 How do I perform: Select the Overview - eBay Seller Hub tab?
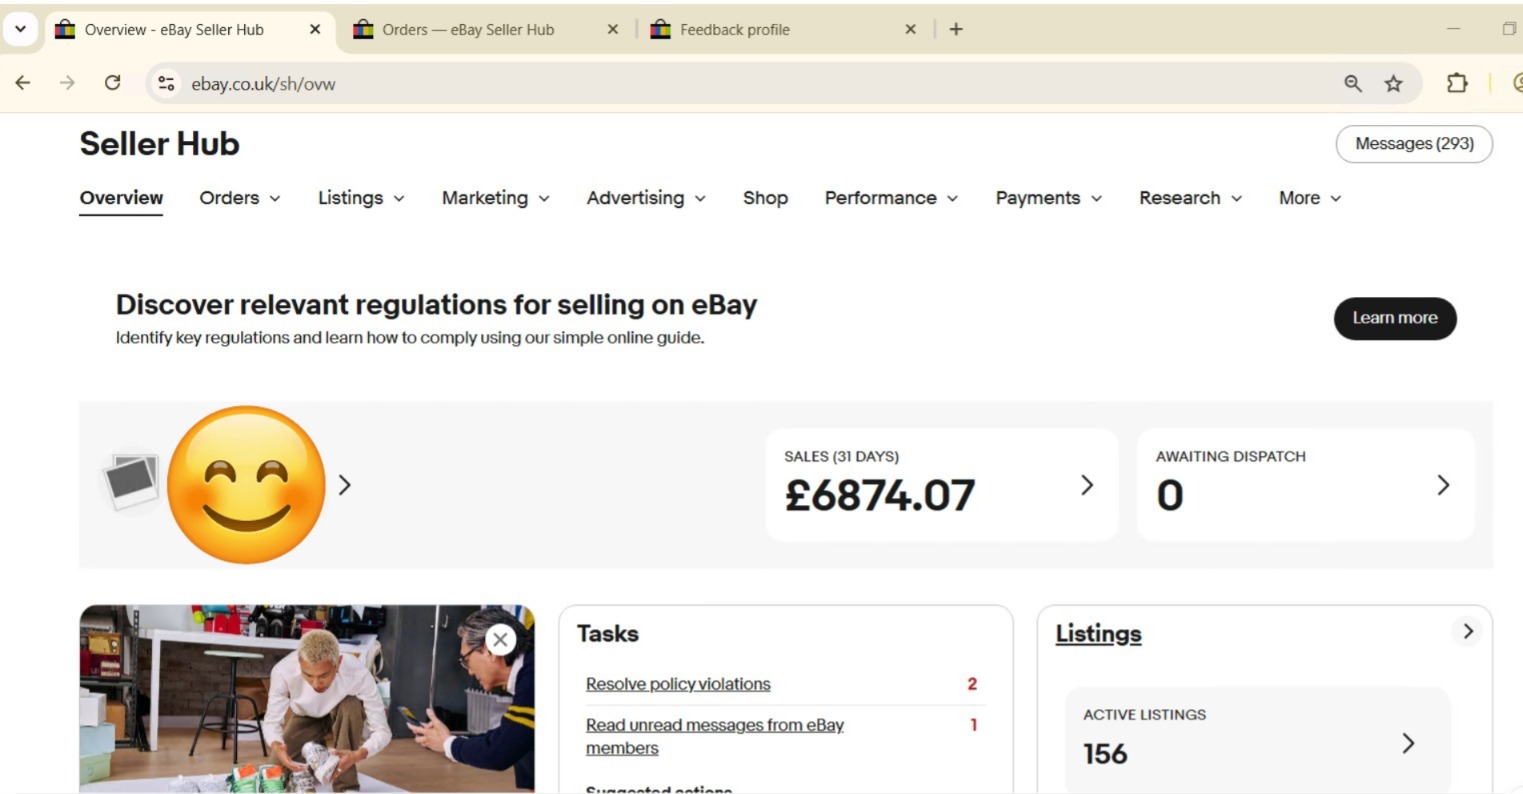pyautogui.click(x=188, y=30)
